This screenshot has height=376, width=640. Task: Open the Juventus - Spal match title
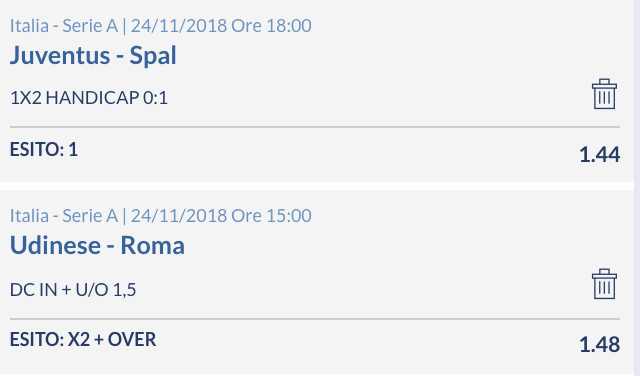pyautogui.click(x=93, y=55)
